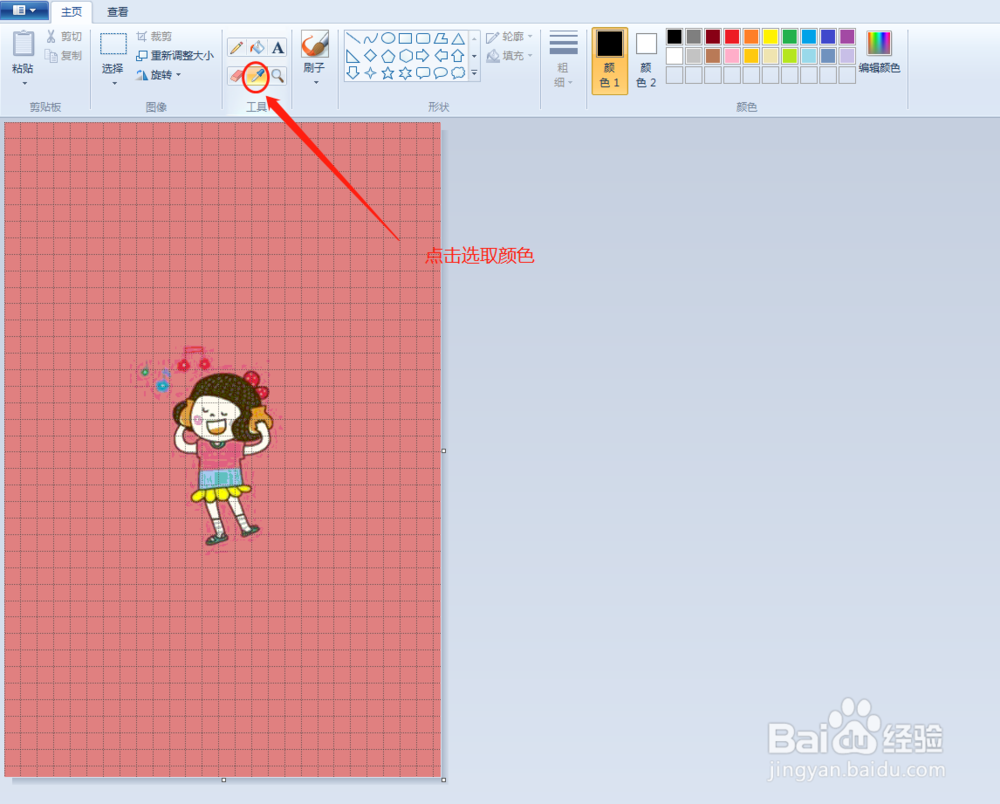Select the five-pointed Star shape
The image size is (1000, 804).
tap(388, 72)
